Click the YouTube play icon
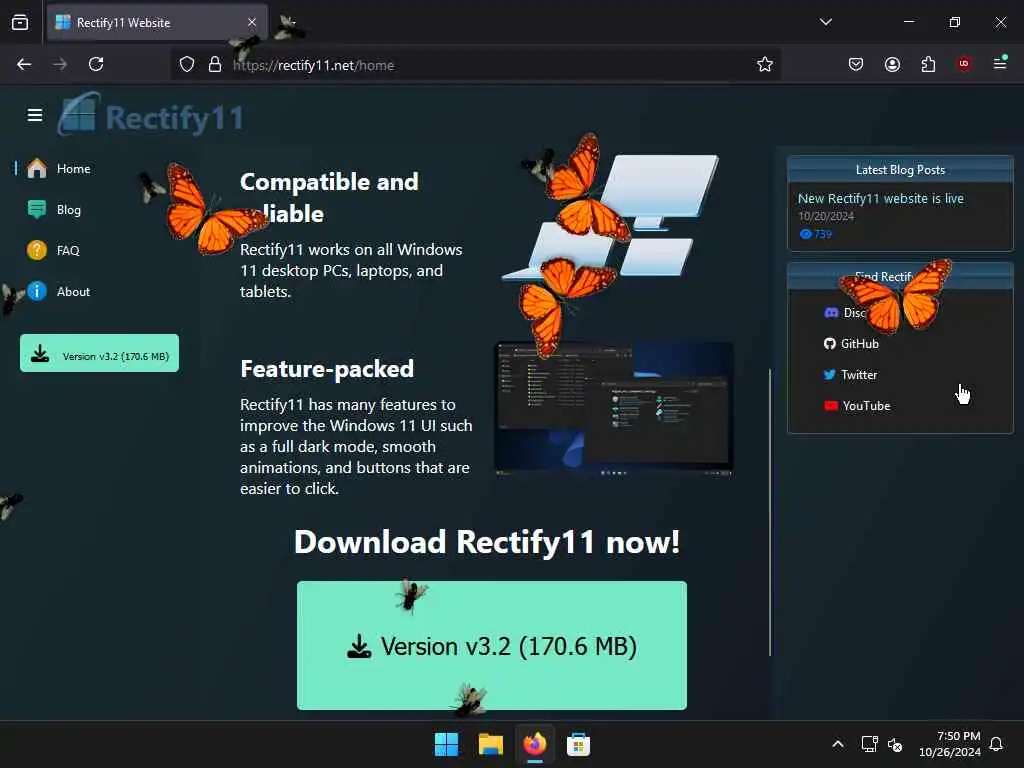Screen dimensions: 1024x768 tap(831, 406)
